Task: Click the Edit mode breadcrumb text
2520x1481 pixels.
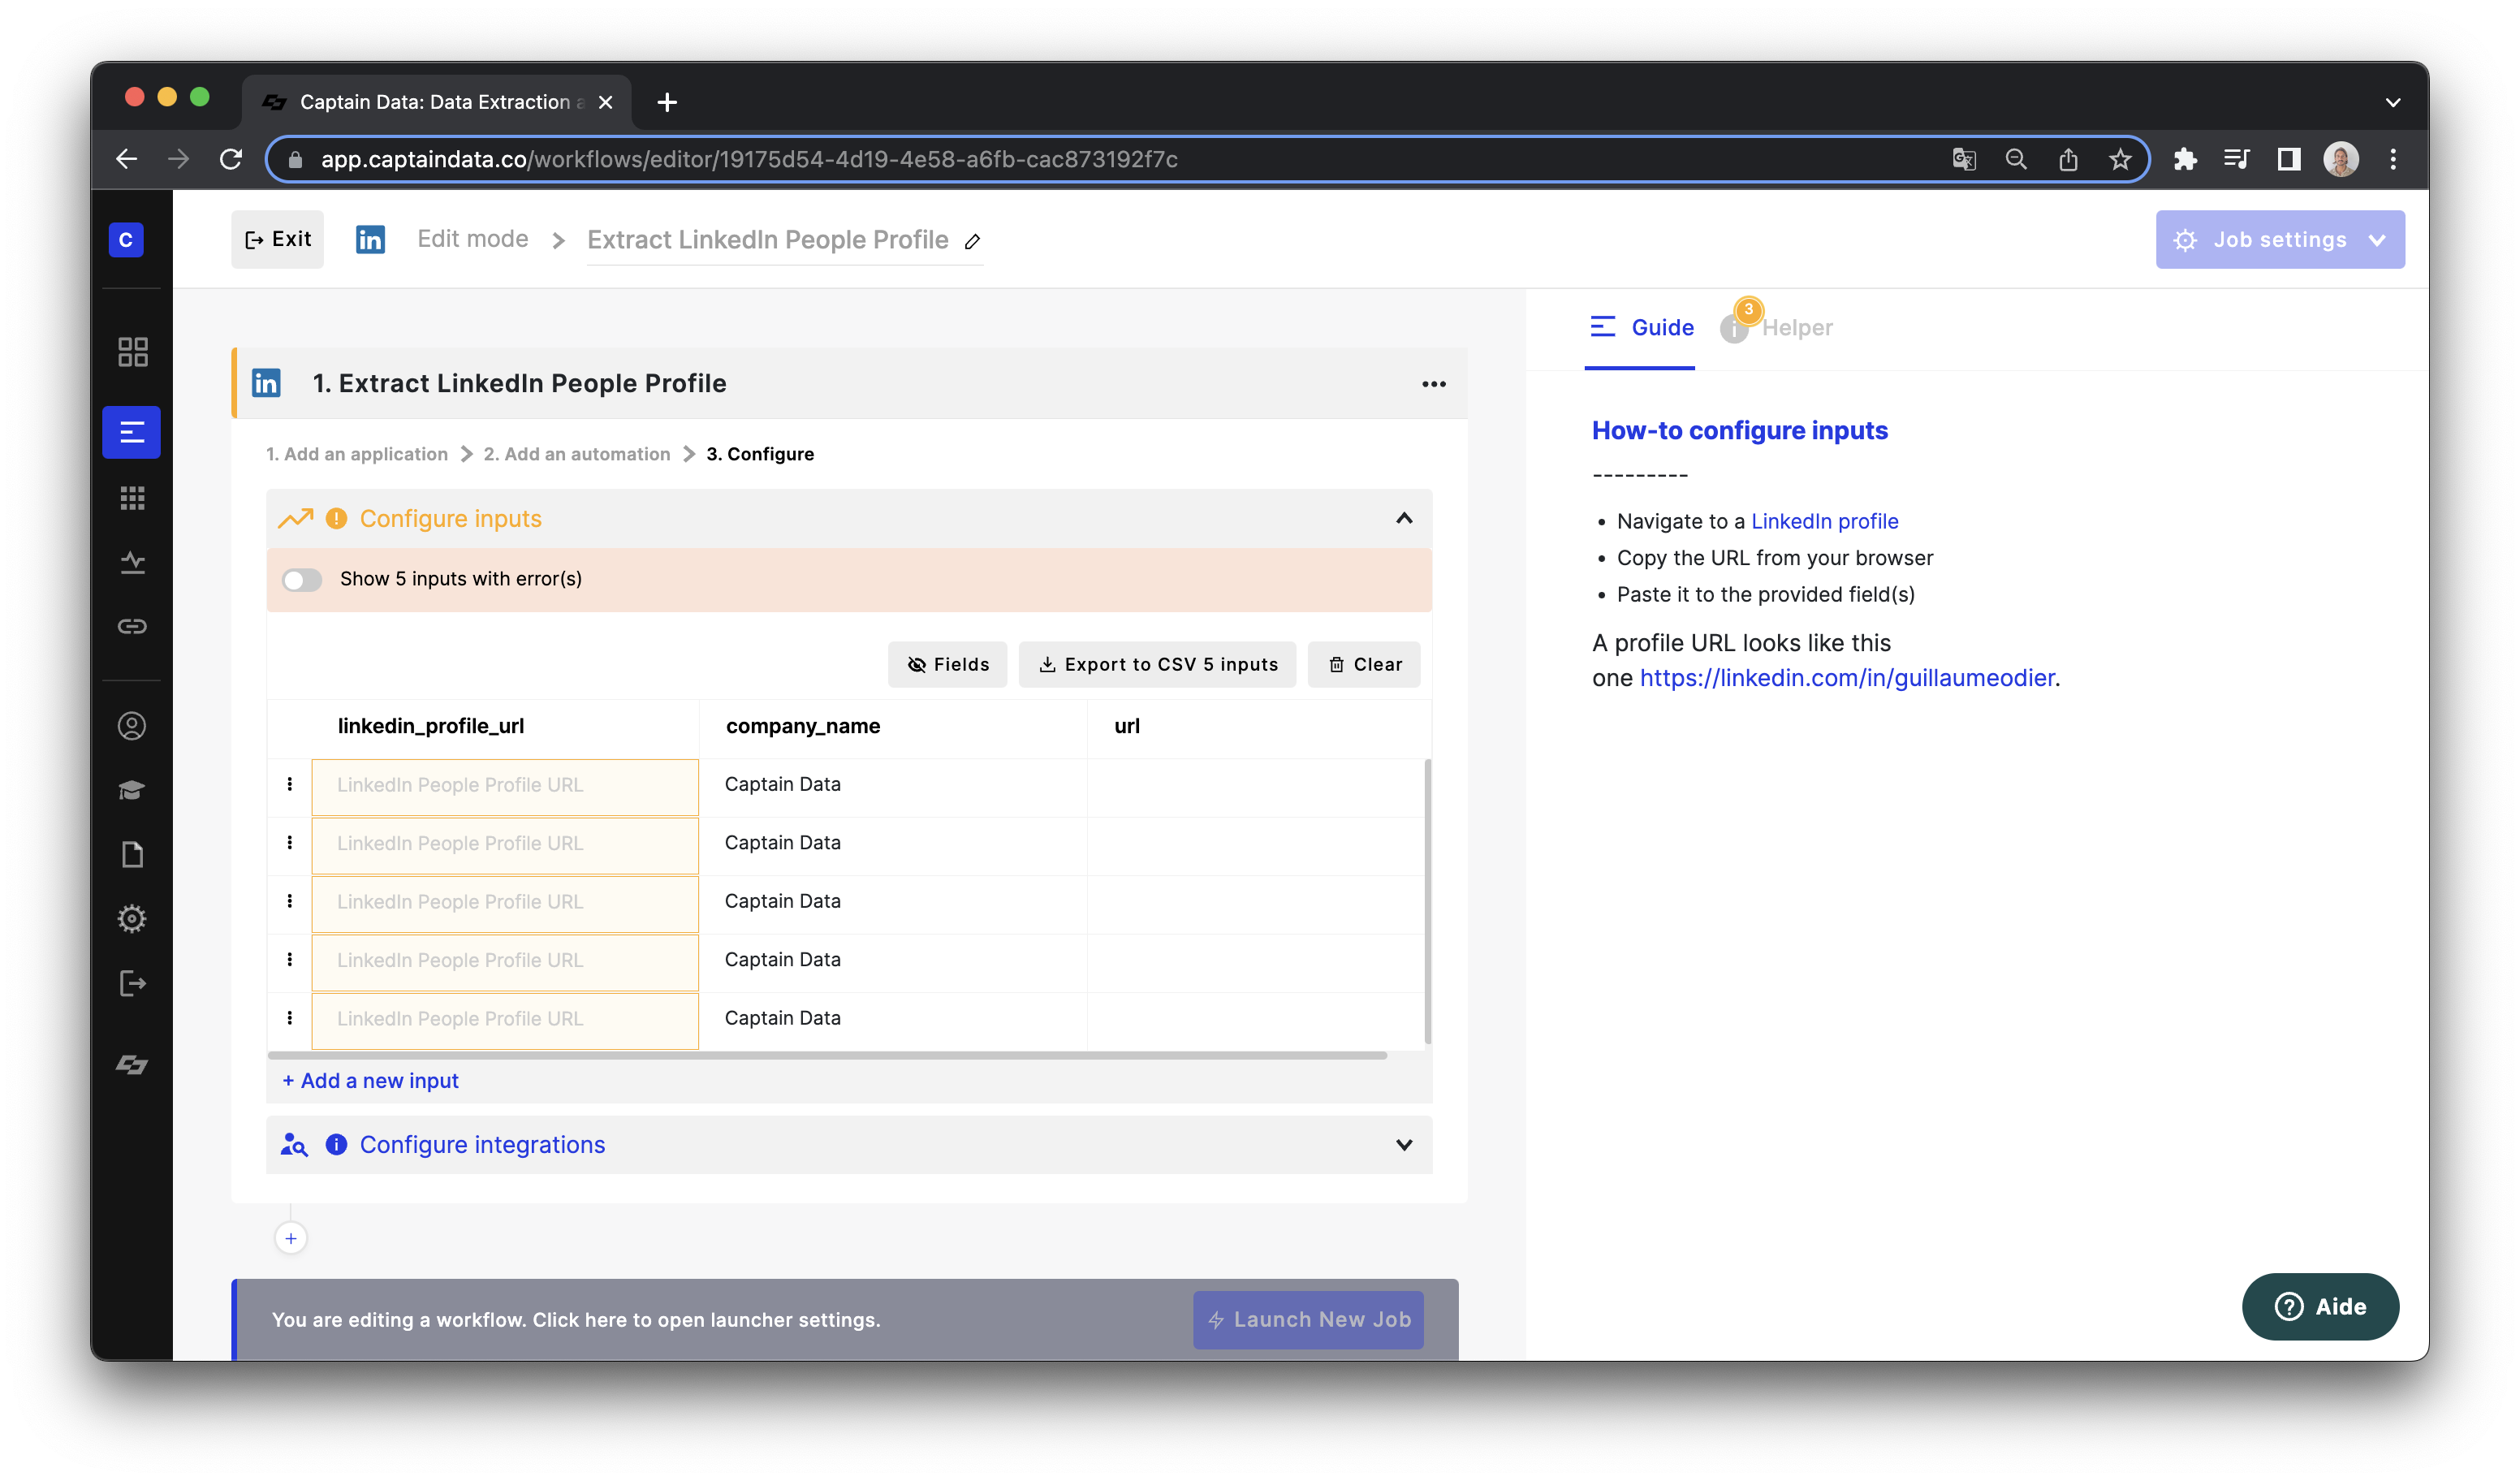Action: click(473, 239)
